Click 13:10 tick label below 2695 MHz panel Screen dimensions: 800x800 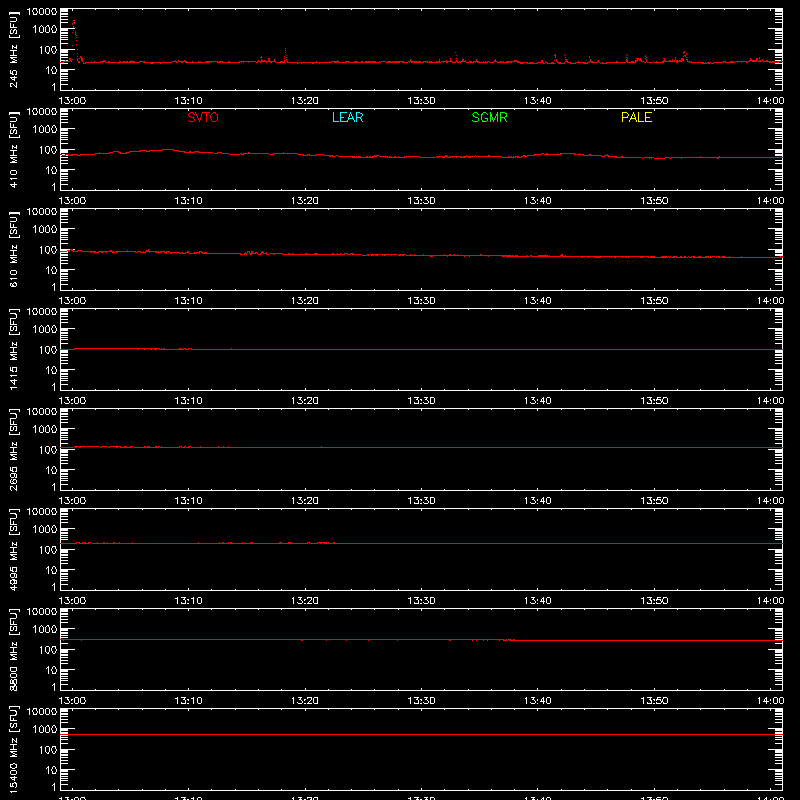pos(188,501)
